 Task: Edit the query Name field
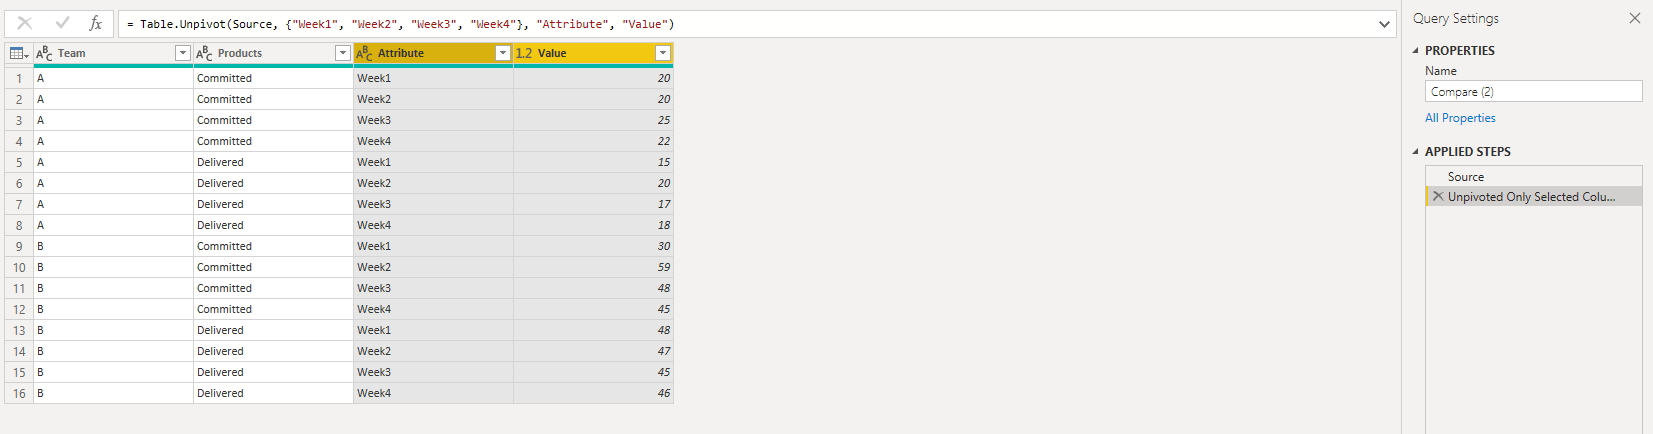(x=1534, y=91)
